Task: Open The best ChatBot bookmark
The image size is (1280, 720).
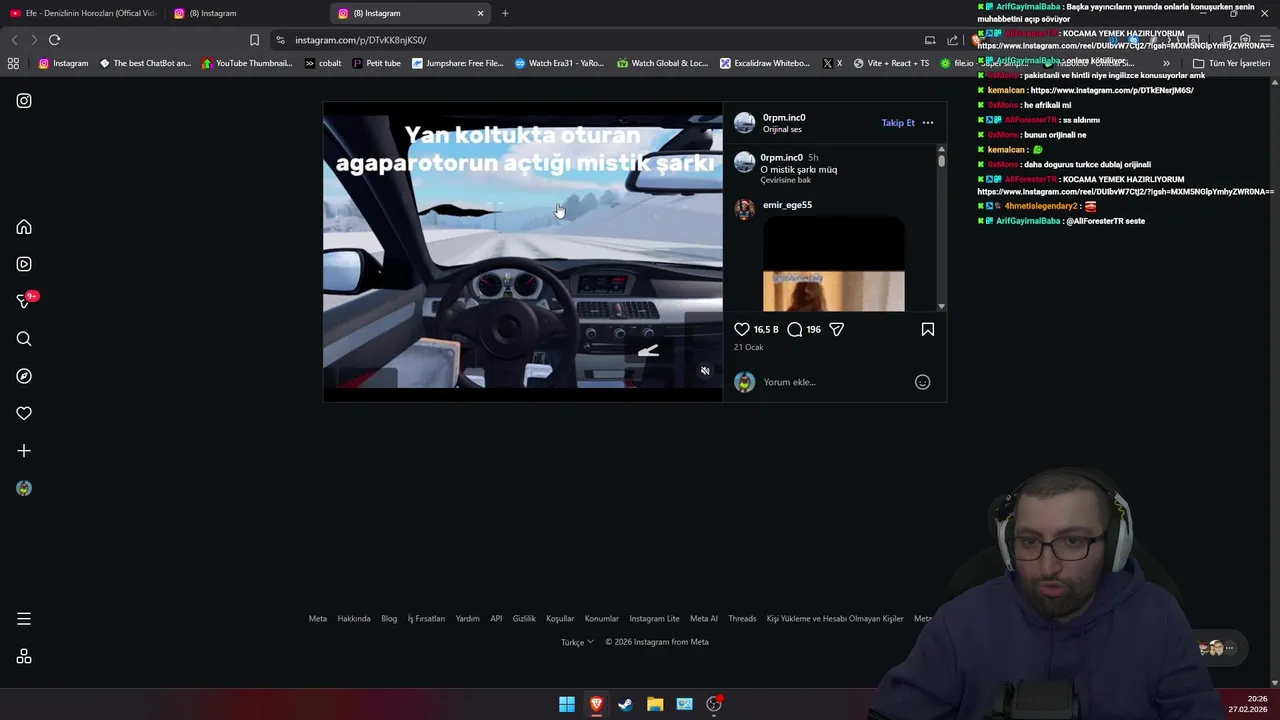Action: [145, 63]
